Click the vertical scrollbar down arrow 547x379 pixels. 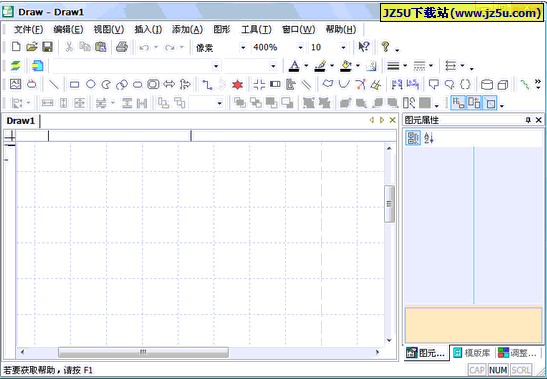389,340
